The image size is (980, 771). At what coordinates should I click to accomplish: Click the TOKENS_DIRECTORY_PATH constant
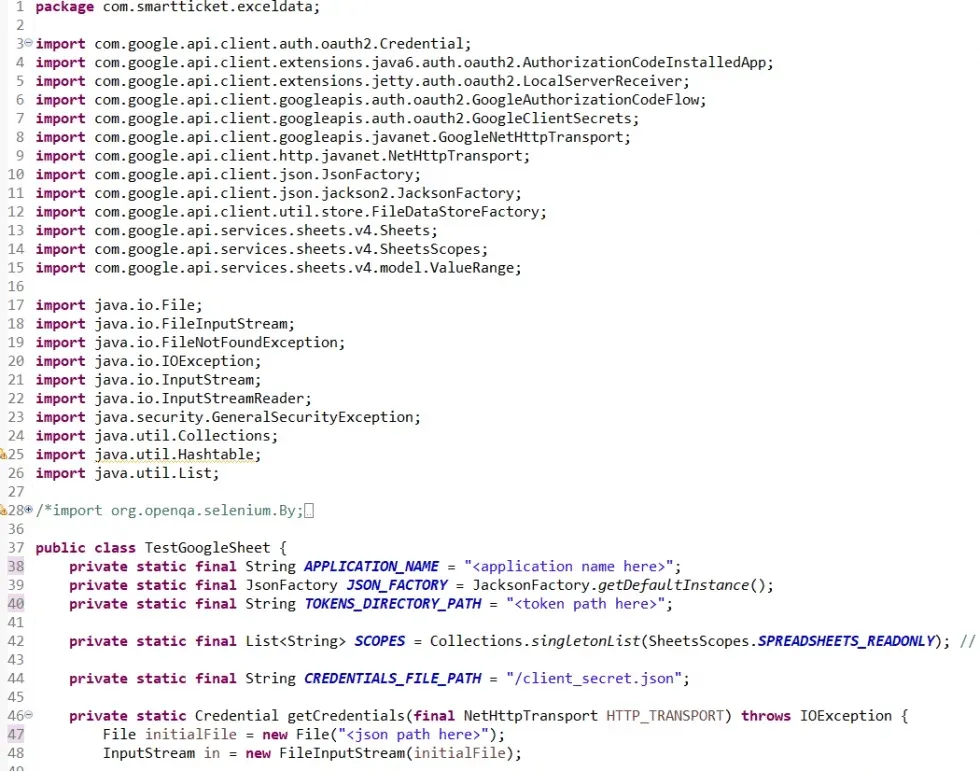pos(392,604)
